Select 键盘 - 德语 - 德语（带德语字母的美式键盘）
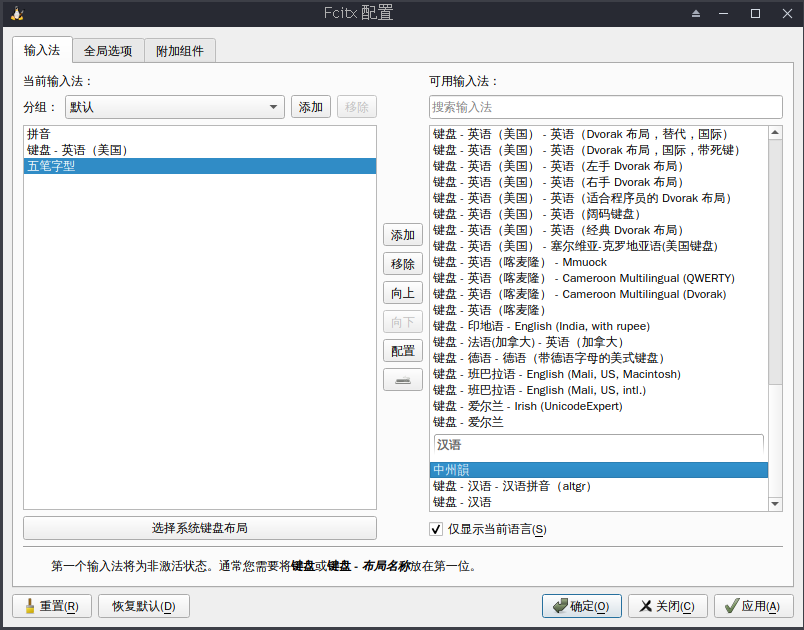This screenshot has height=630, width=804. [x=599, y=358]
